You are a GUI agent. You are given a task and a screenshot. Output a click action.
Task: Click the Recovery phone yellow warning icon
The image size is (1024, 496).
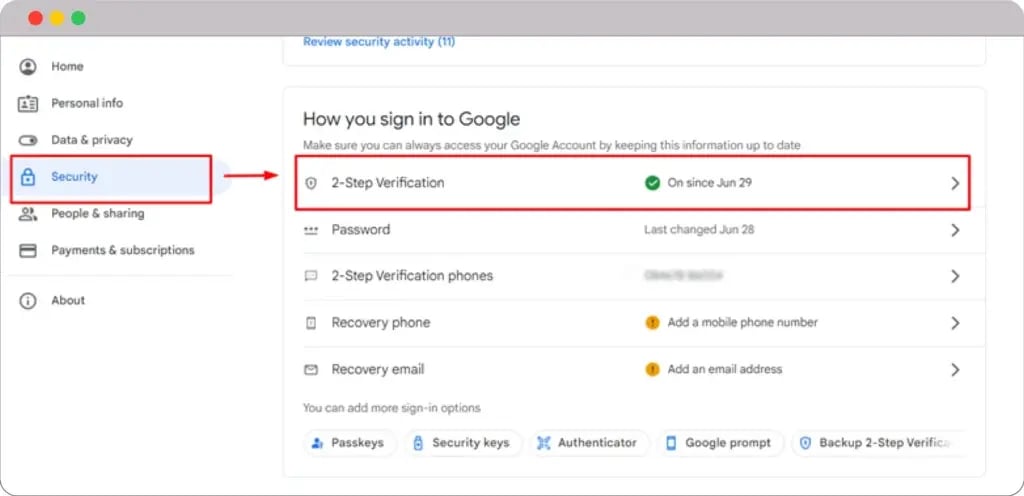pyautogui.click(x=652, y=322)
